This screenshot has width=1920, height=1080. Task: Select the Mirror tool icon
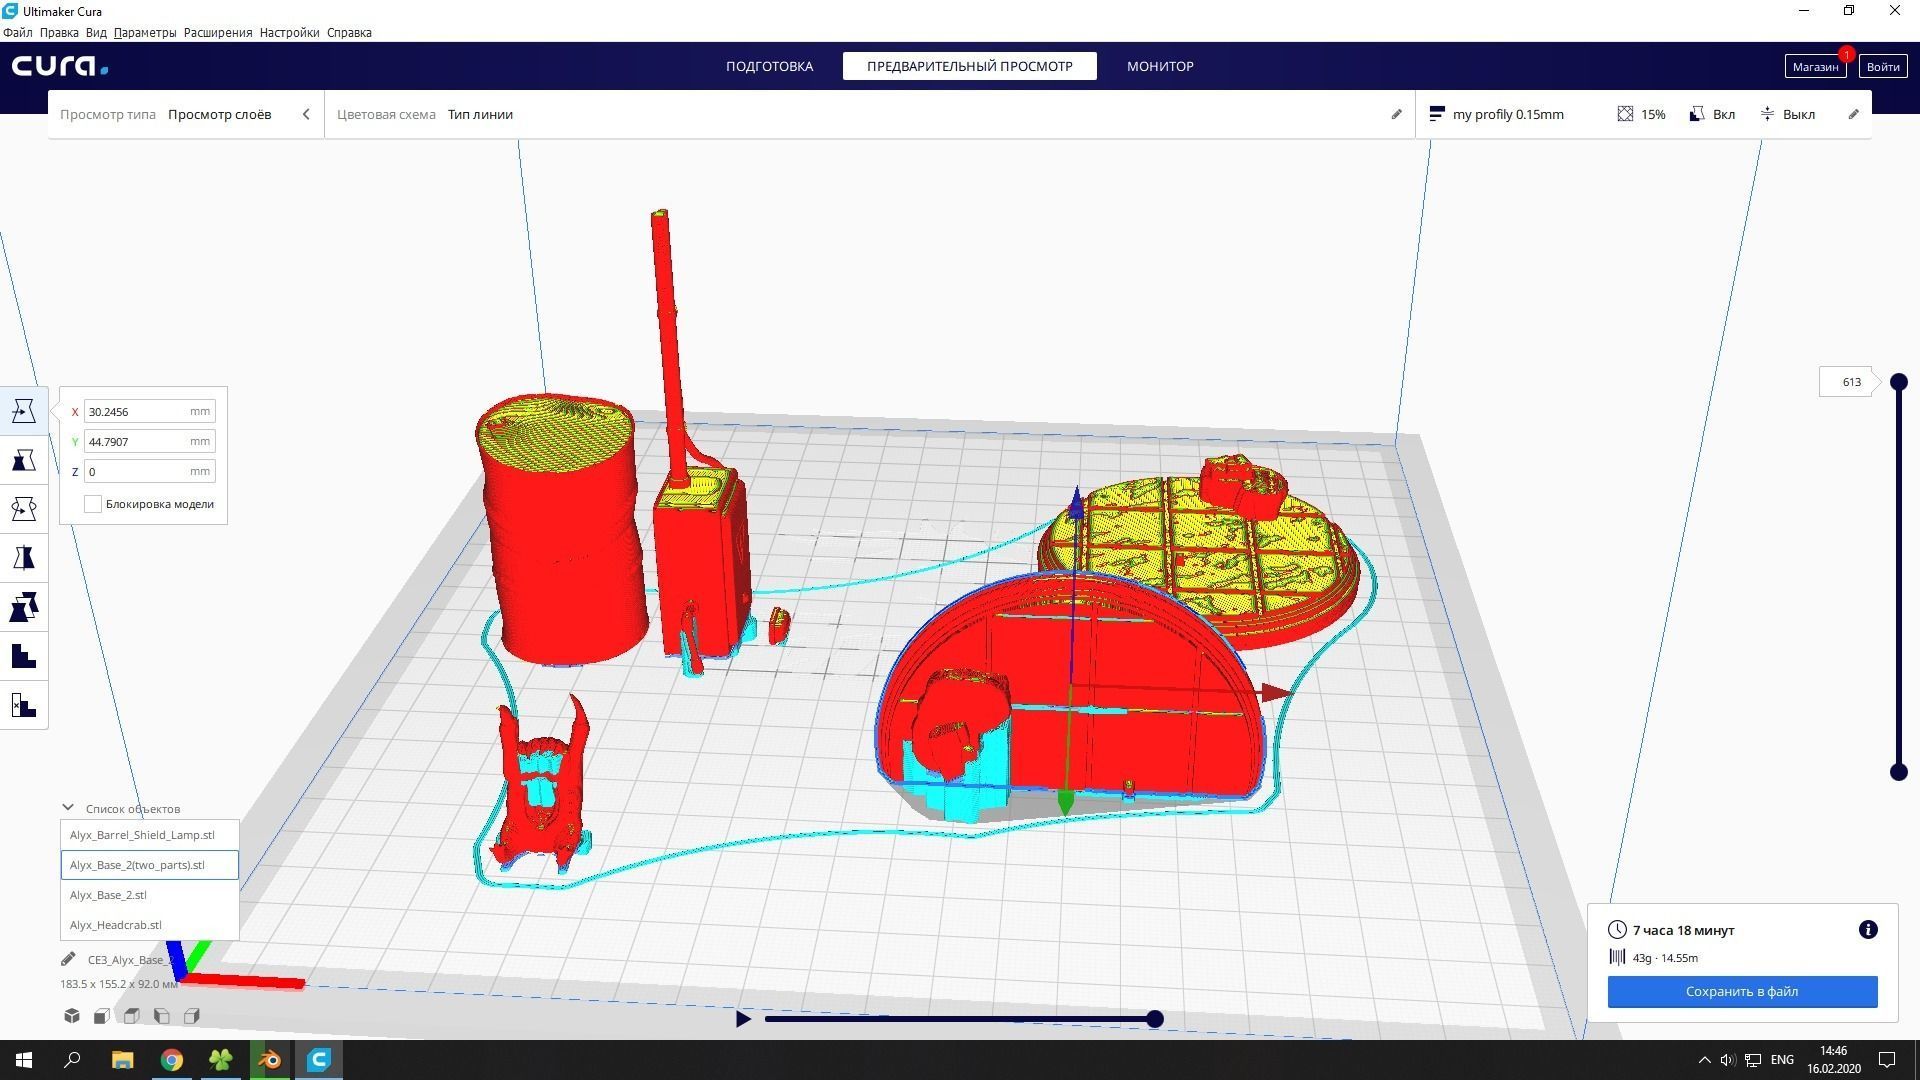click(x=24, y=558)
